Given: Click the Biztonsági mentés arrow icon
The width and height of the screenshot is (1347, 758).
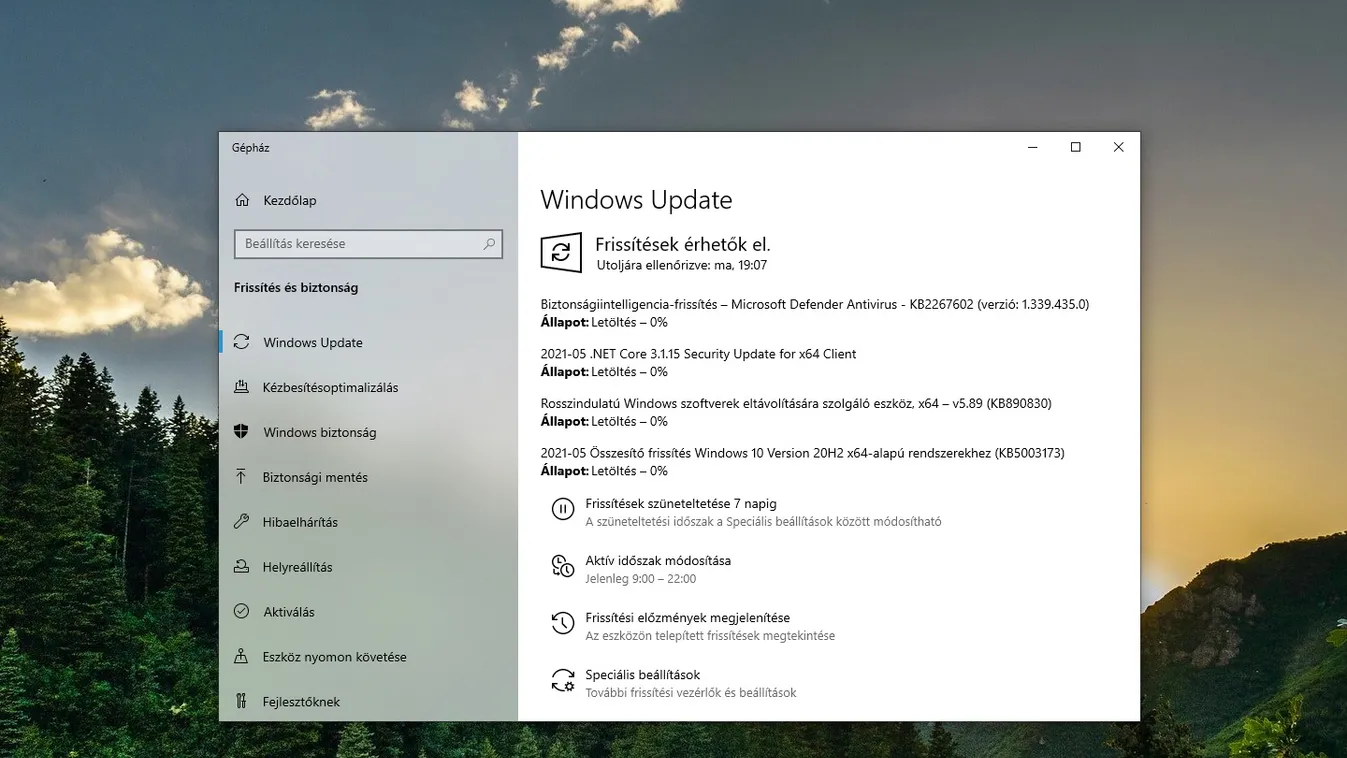Looking at the screenshot, I should [x=241, y=477].
